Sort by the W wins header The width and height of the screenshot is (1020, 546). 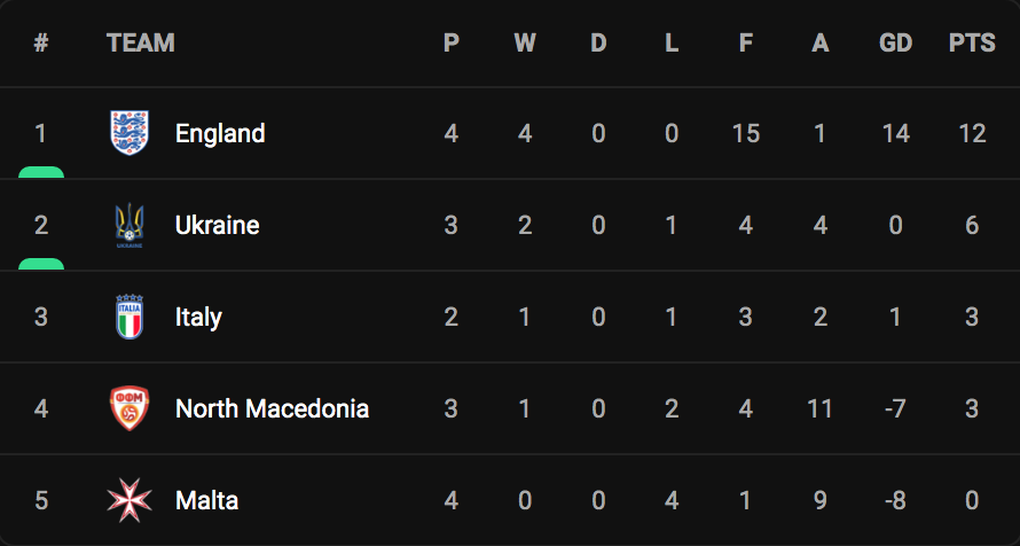(525, 43)
